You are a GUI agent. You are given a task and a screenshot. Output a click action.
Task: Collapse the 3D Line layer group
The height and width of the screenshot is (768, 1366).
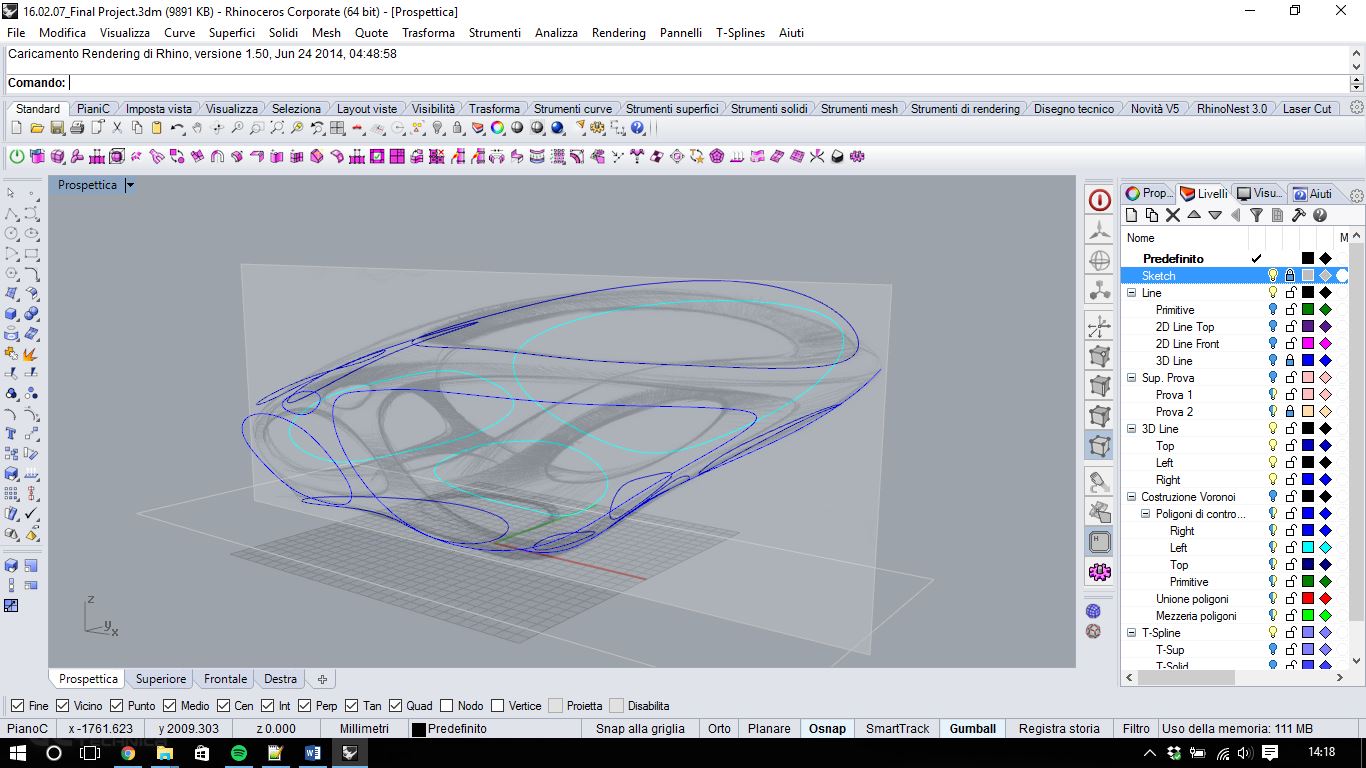1131,429
